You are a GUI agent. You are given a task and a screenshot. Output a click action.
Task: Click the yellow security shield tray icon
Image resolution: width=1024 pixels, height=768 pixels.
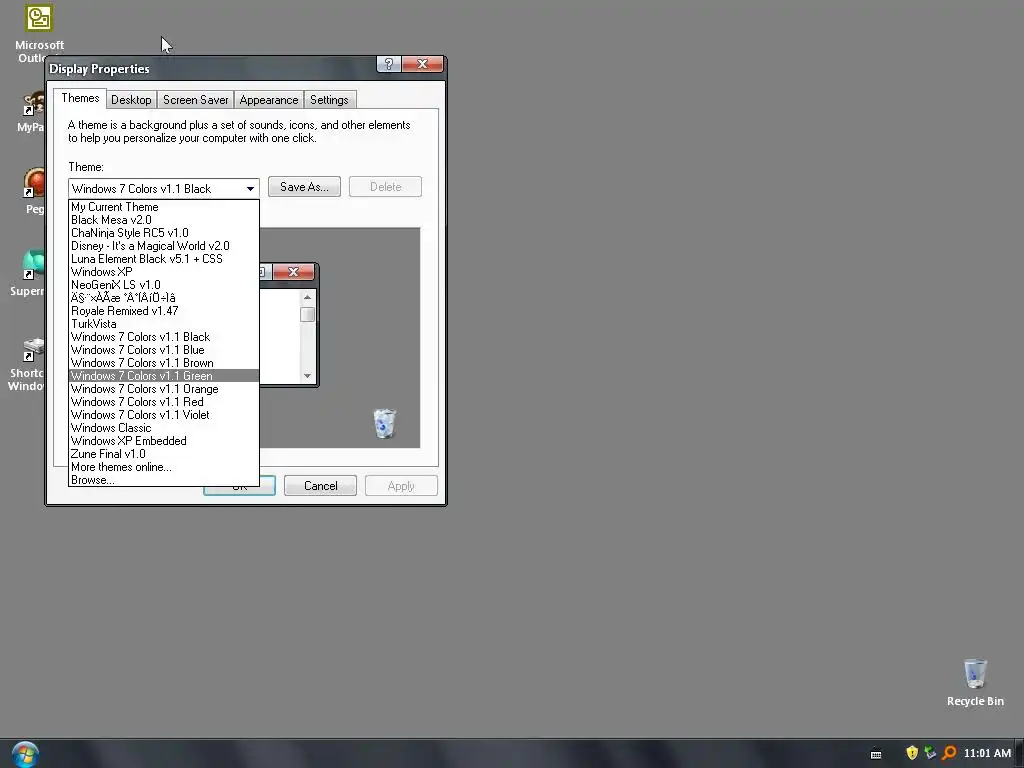tap(912, 753)
